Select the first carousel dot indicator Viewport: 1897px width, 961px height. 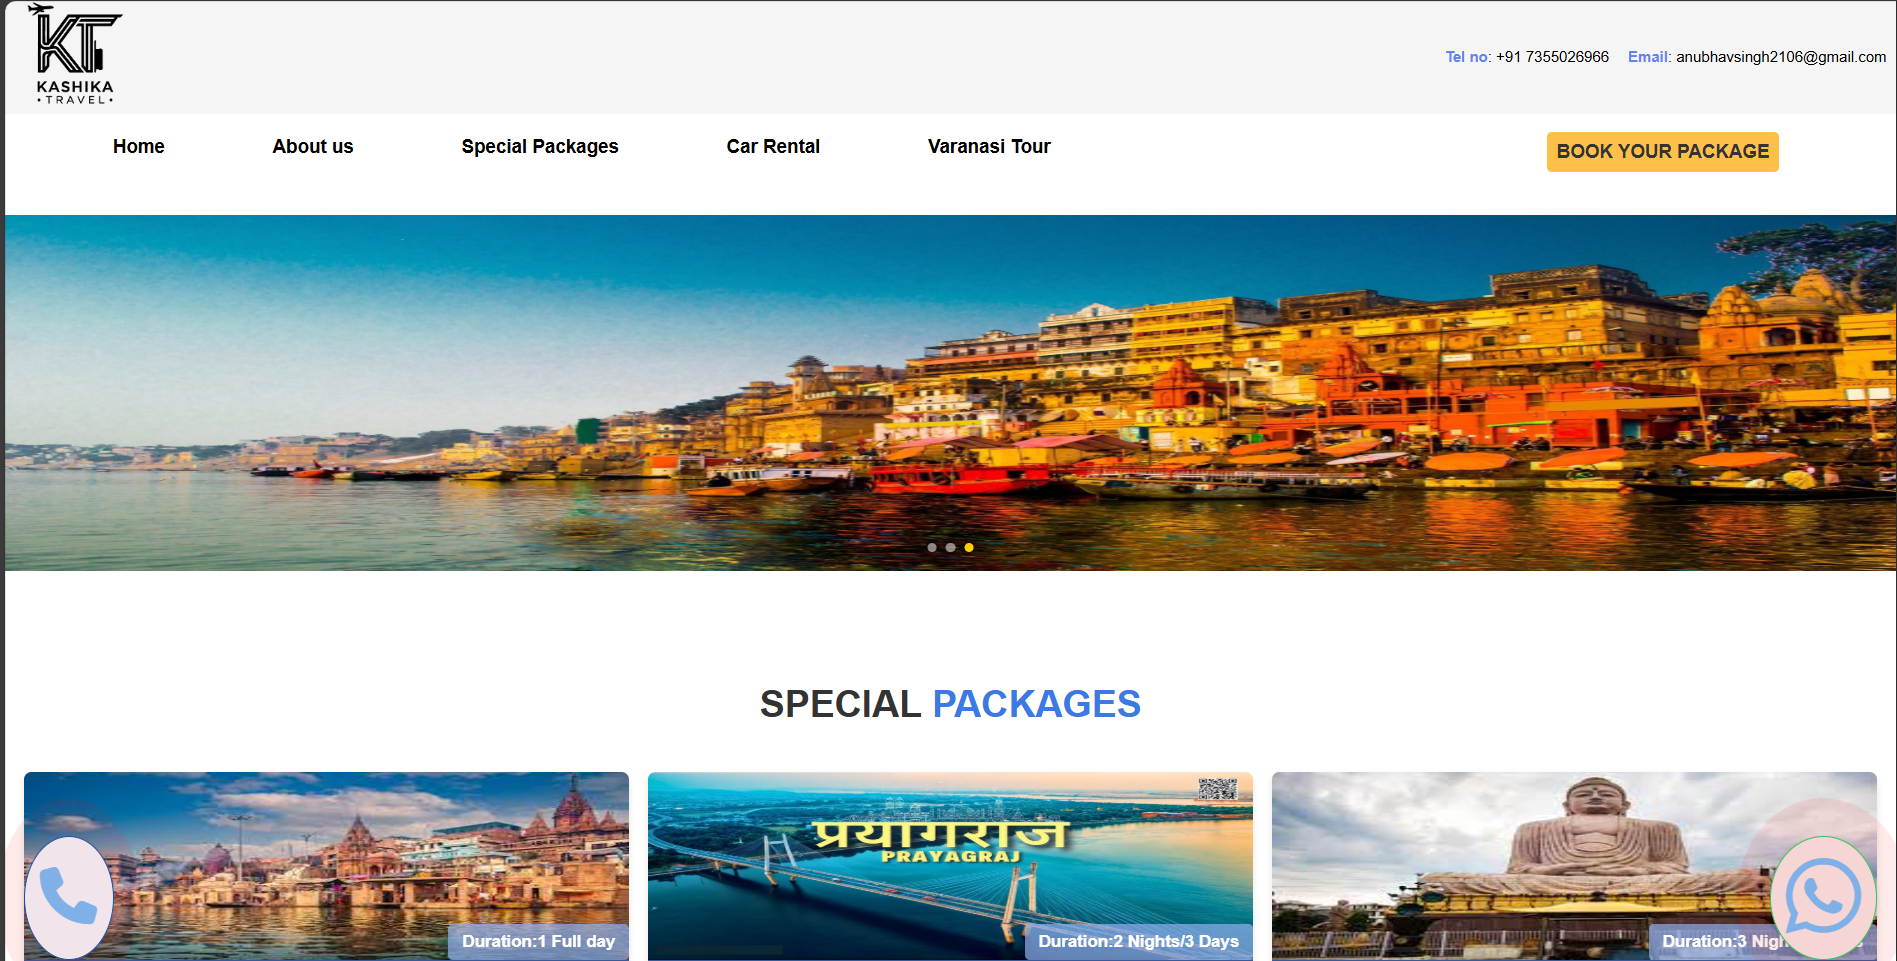932,547
